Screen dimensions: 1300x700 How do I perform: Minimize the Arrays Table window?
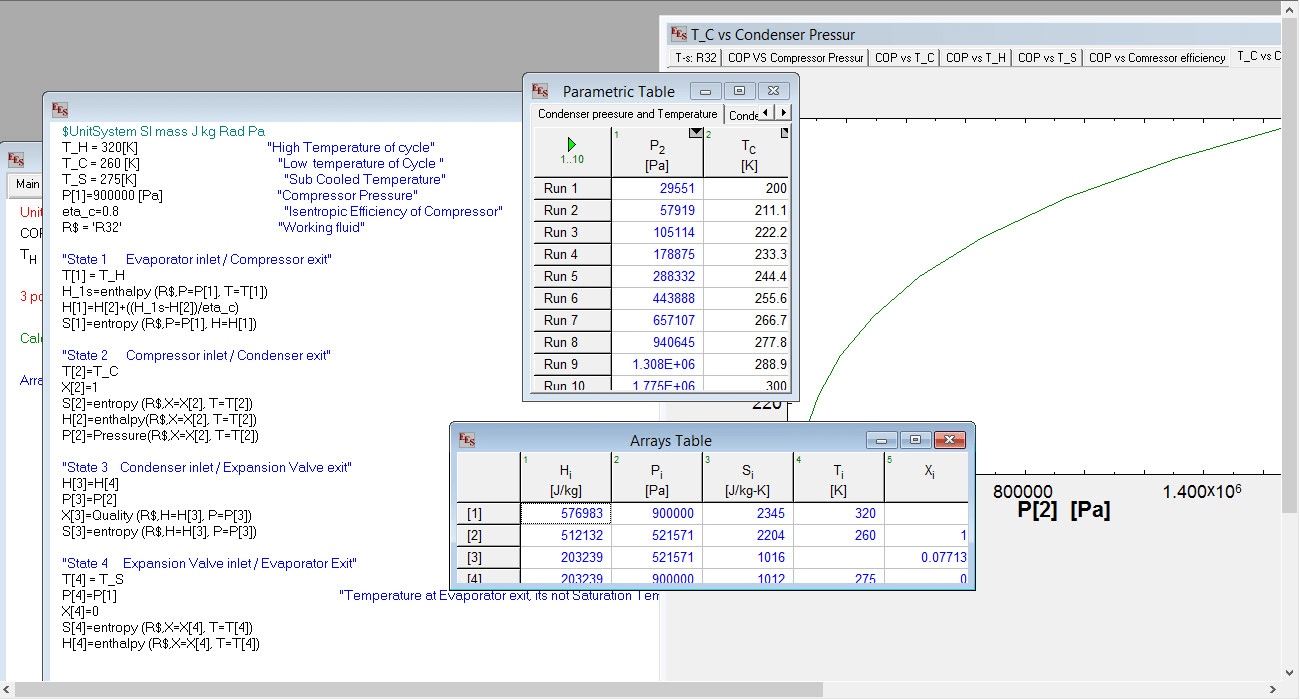(881, 440)
